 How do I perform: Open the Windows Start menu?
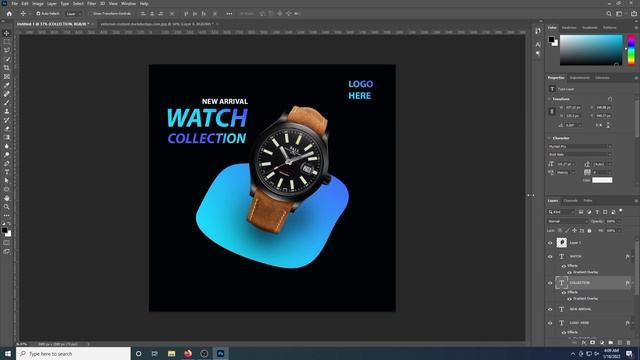[x=8, y=353]
